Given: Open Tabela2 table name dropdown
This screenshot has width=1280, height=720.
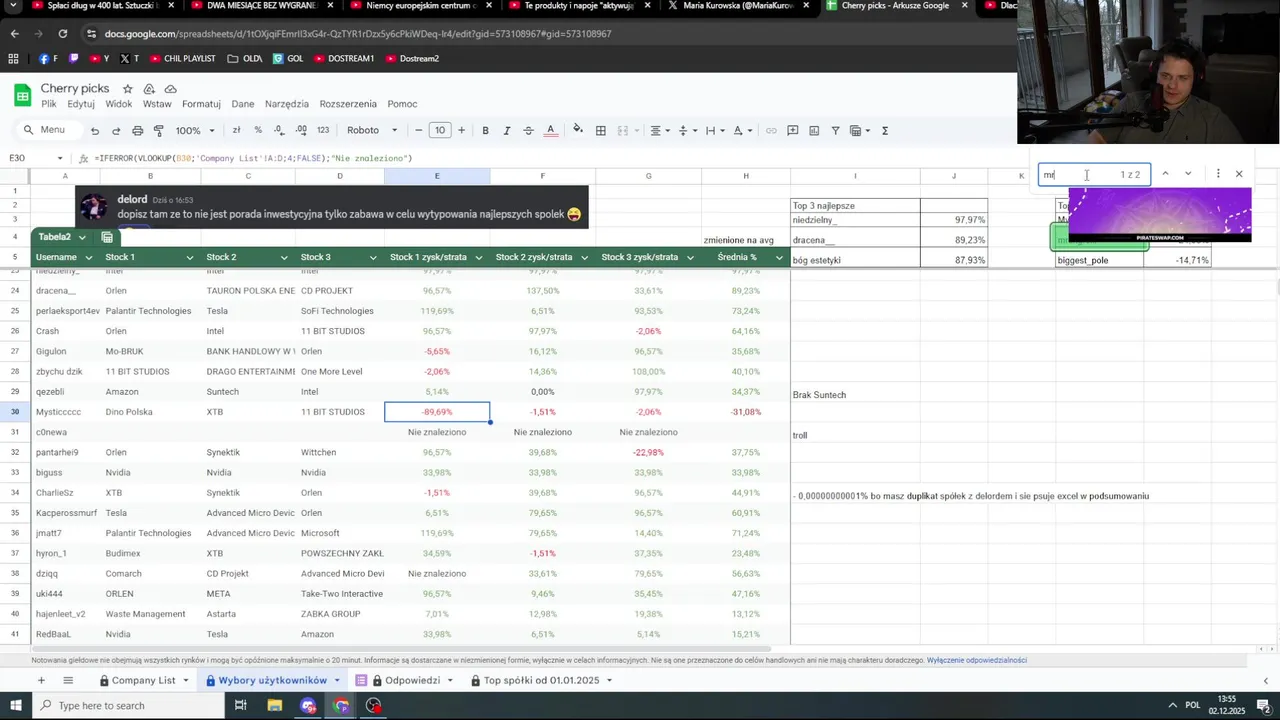Looking at the screenshot, I should coord(81,237).
